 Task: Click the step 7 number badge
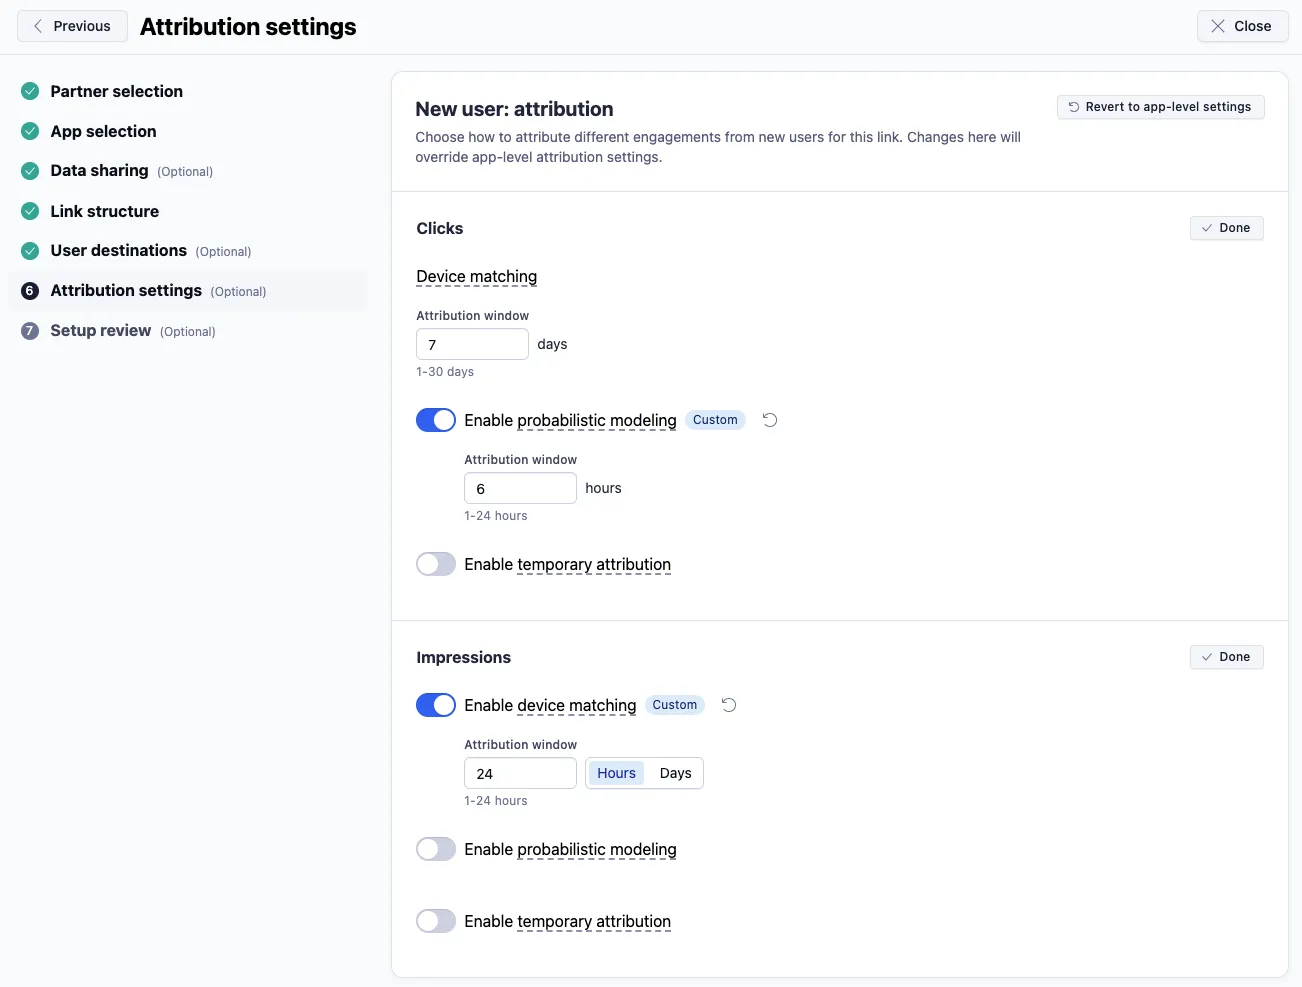[30, 331]
